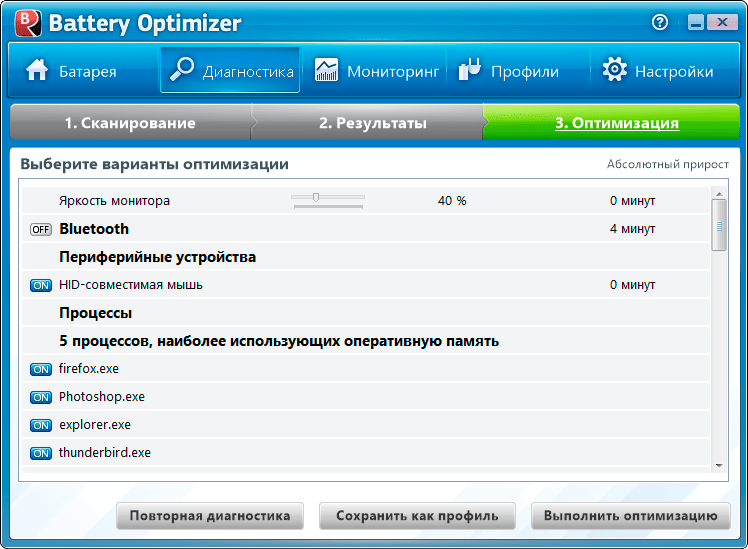Image resolution: width=748 pixels, height=549 pixels.
Task: Click the Яркость монитора label
Action: (114, 201)
